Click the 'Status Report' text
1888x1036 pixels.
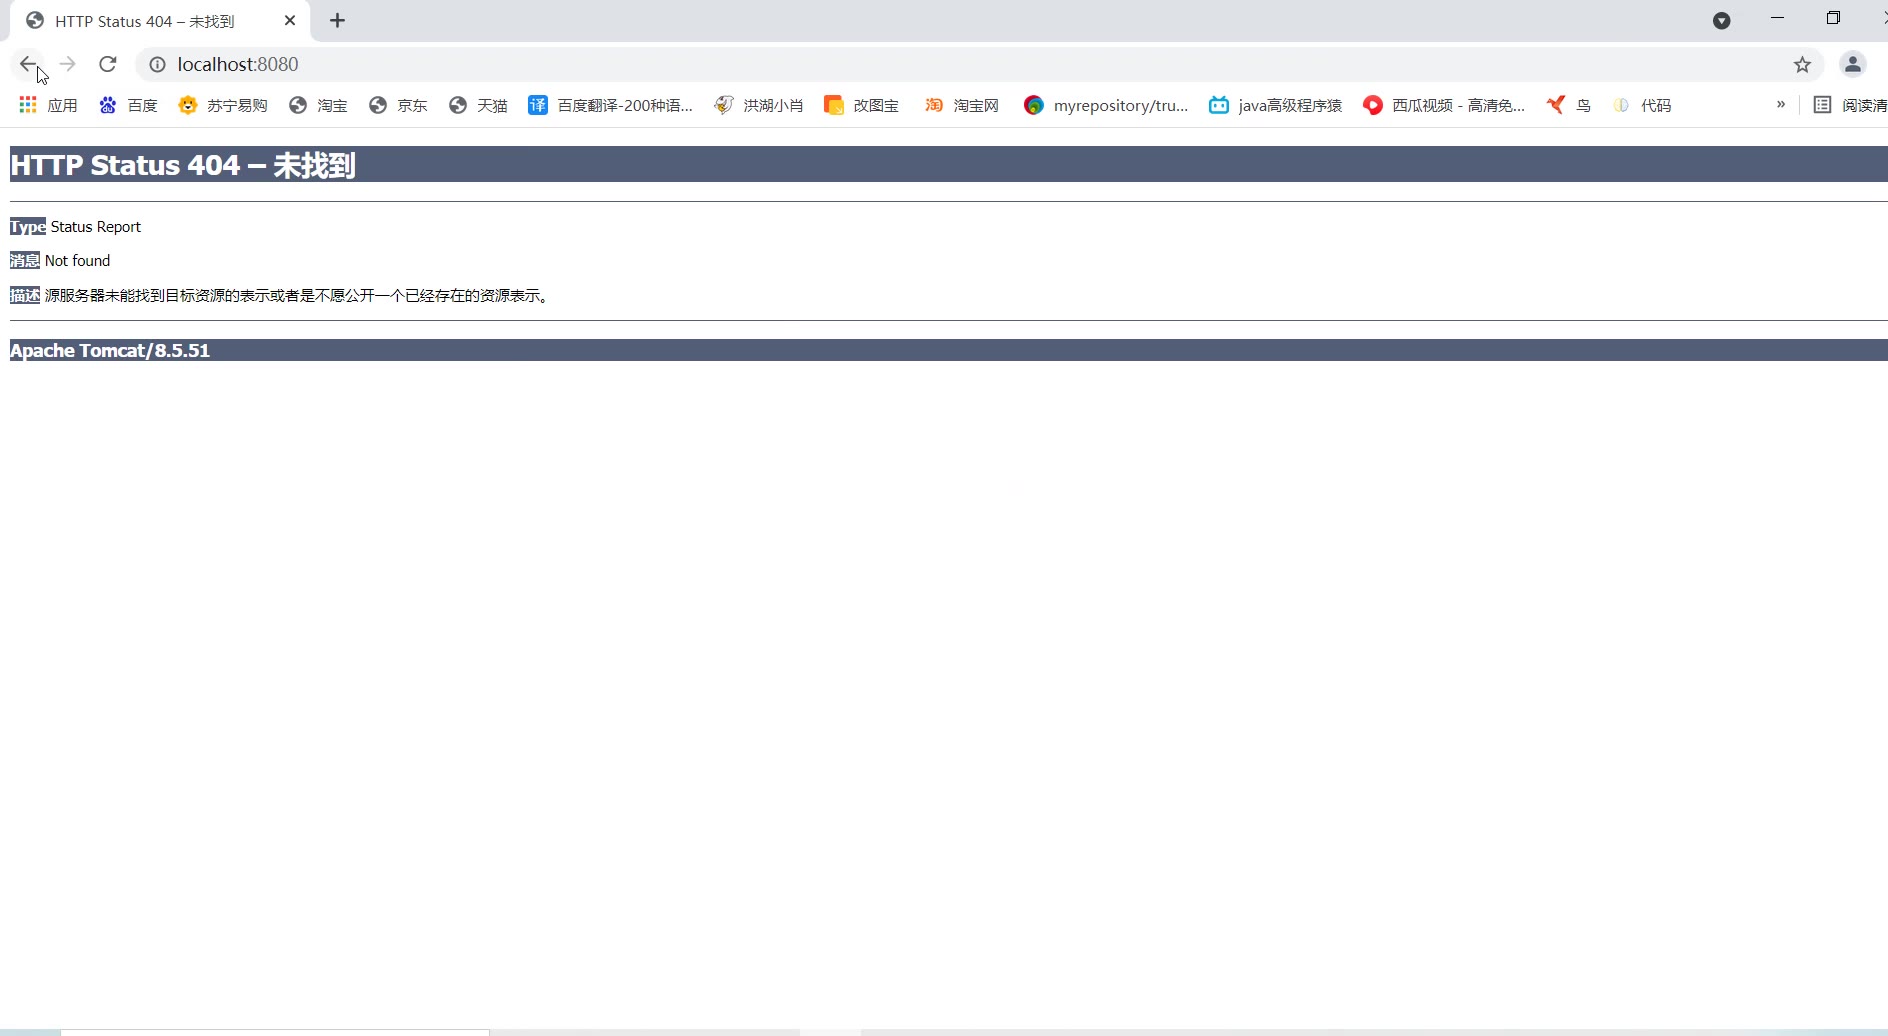96,227
